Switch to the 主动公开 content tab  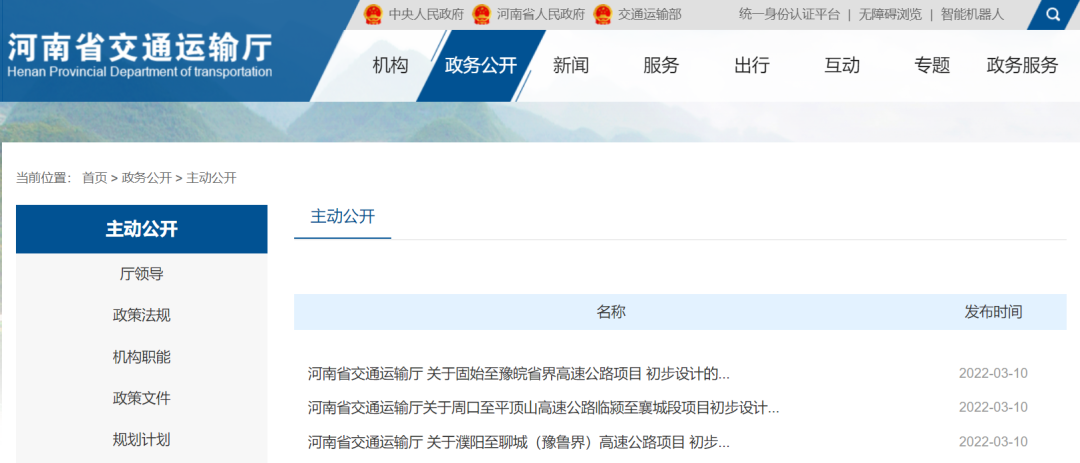(342, 217)
